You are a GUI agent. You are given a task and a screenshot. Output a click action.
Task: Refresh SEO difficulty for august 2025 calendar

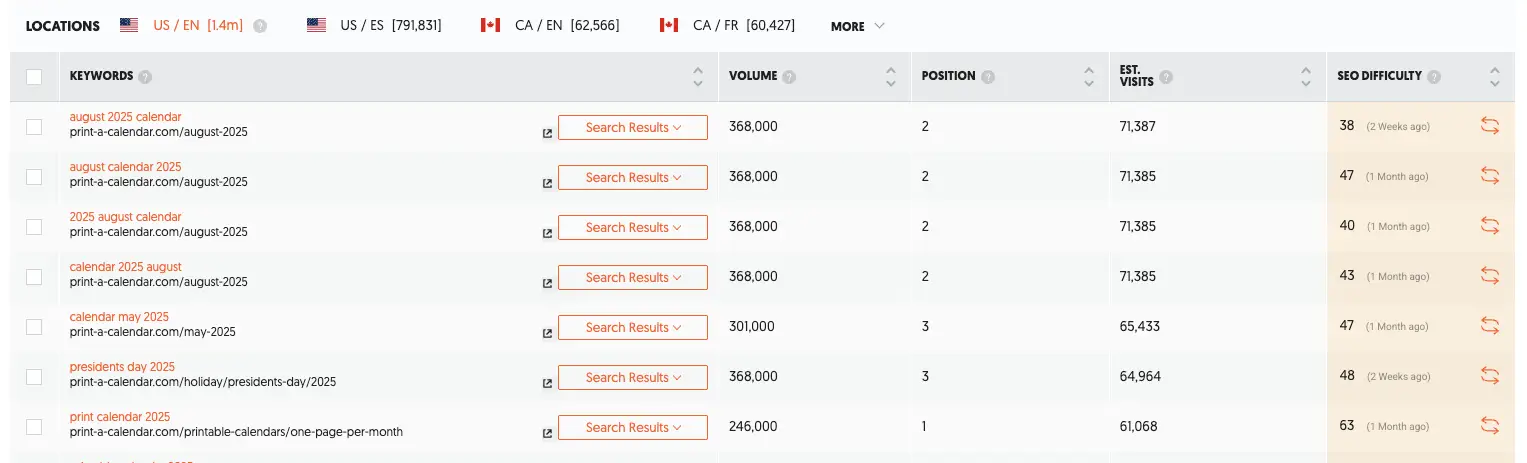[x=1489, y=126]
